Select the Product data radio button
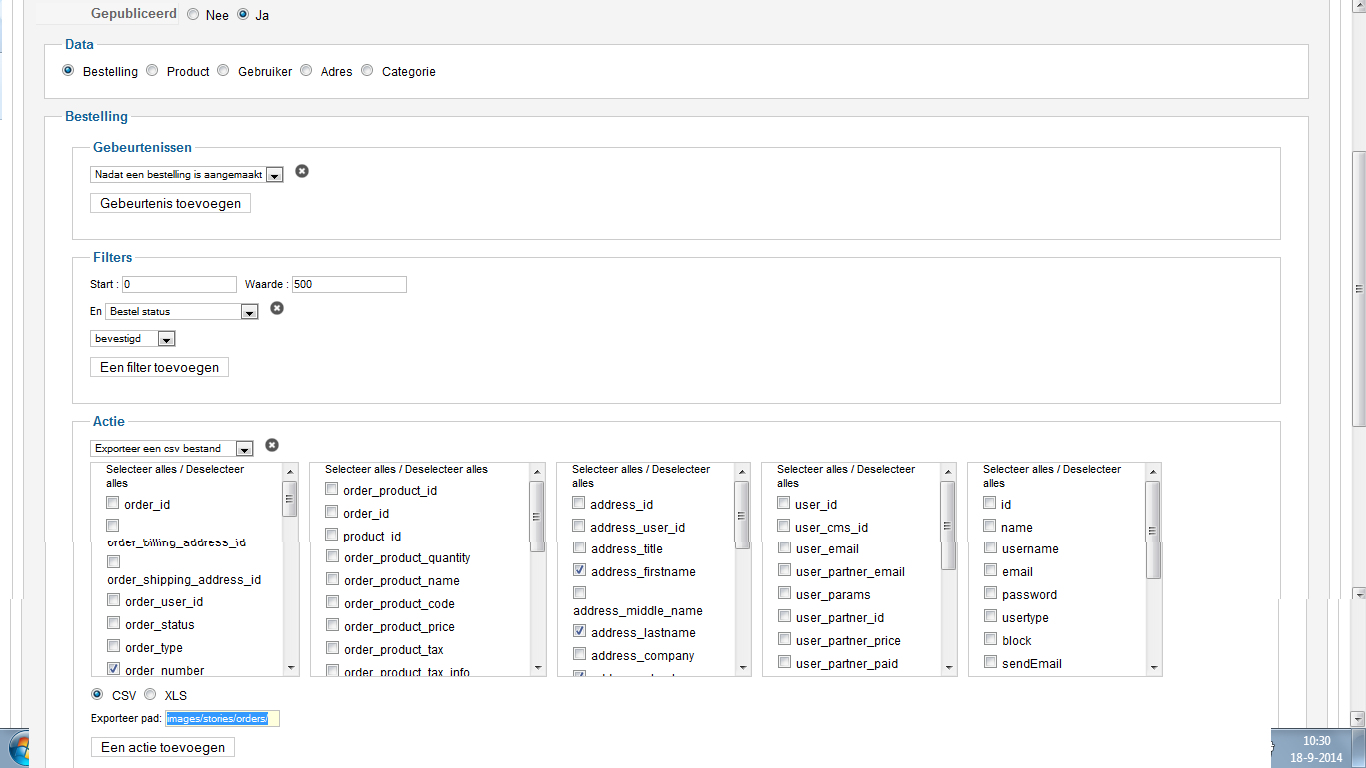Image resolution: width=1366 pixels, height=768 pixels. pos(152,71)
